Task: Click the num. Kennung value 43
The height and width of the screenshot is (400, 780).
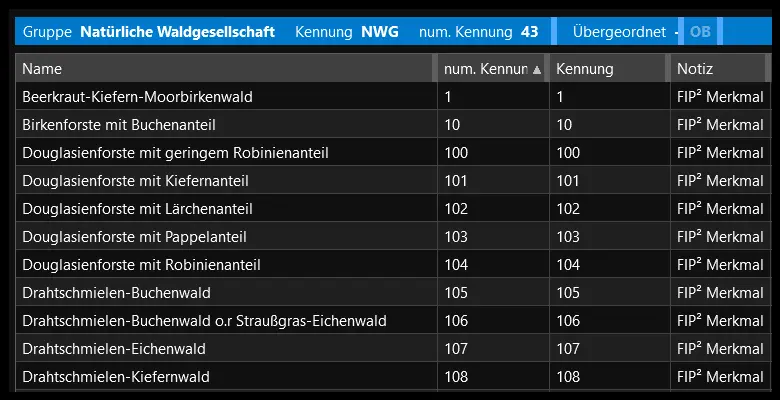Action: pos(530,32)
